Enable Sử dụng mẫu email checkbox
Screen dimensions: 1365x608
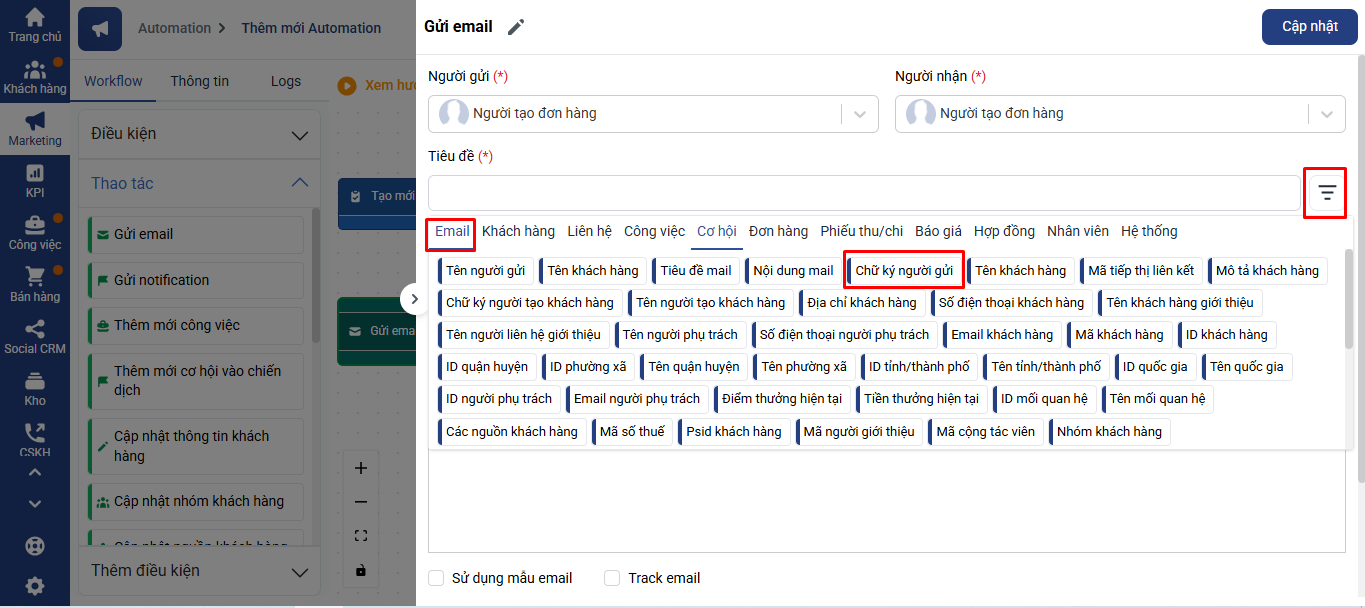(x=436, y=578)
